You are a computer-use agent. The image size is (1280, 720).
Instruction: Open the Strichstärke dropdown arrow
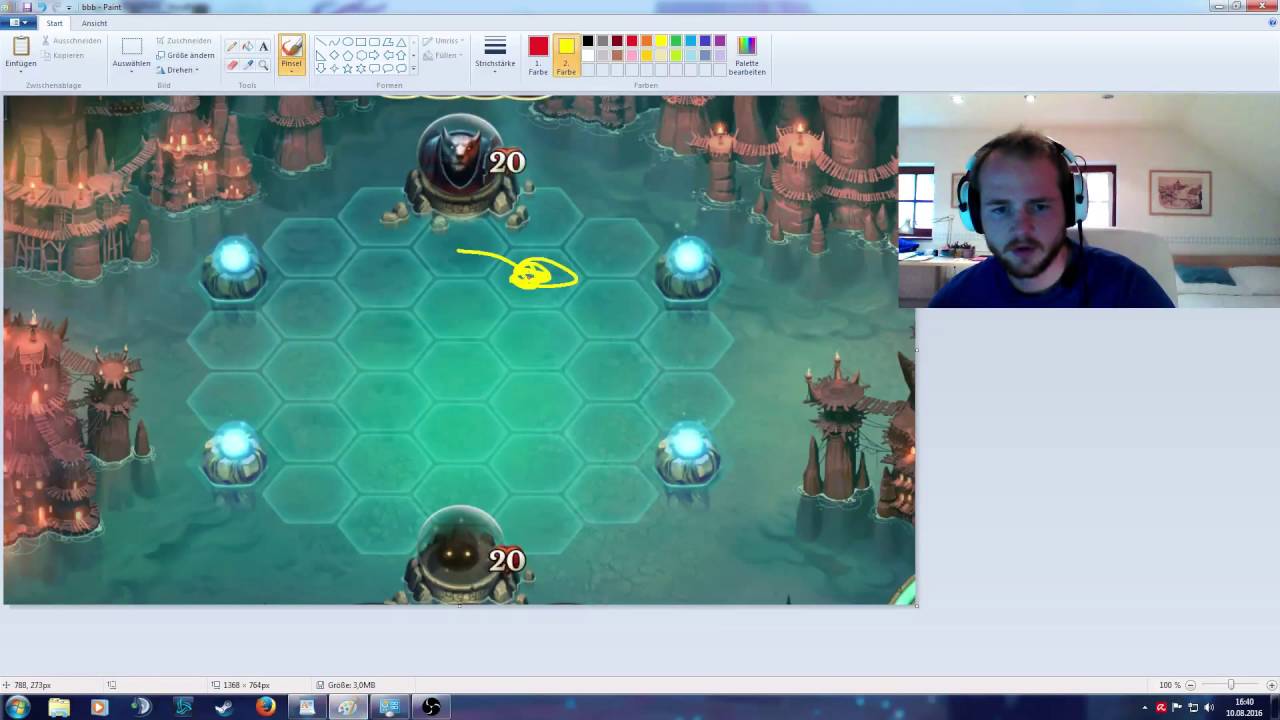tap(495, 71)
